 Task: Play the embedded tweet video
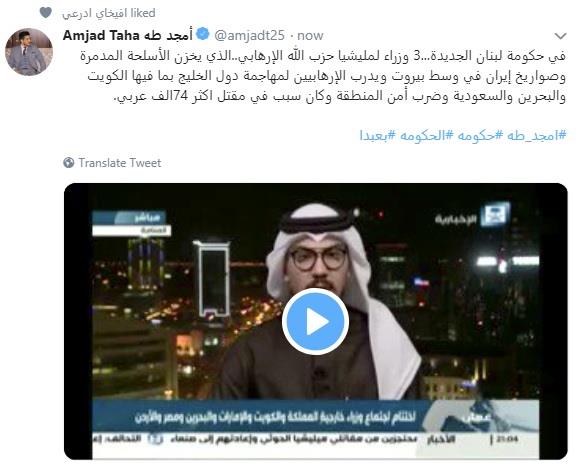pos(315,321)
